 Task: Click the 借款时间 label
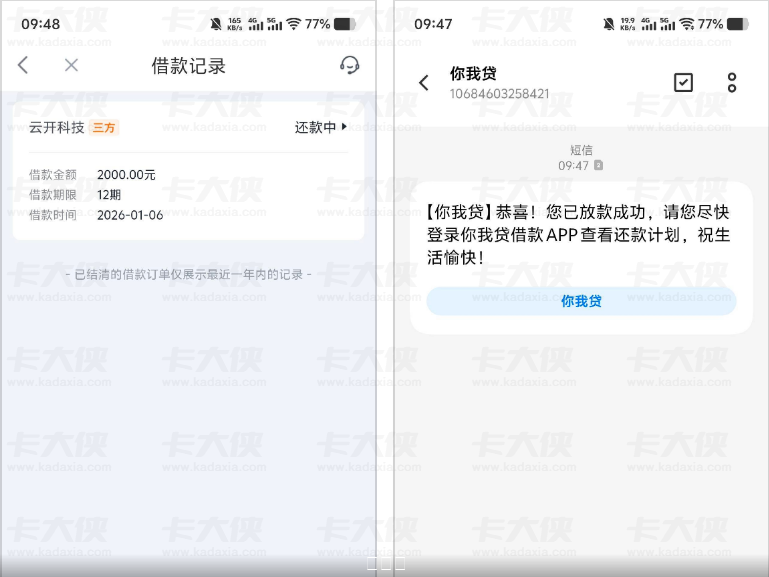click(52, 215)
